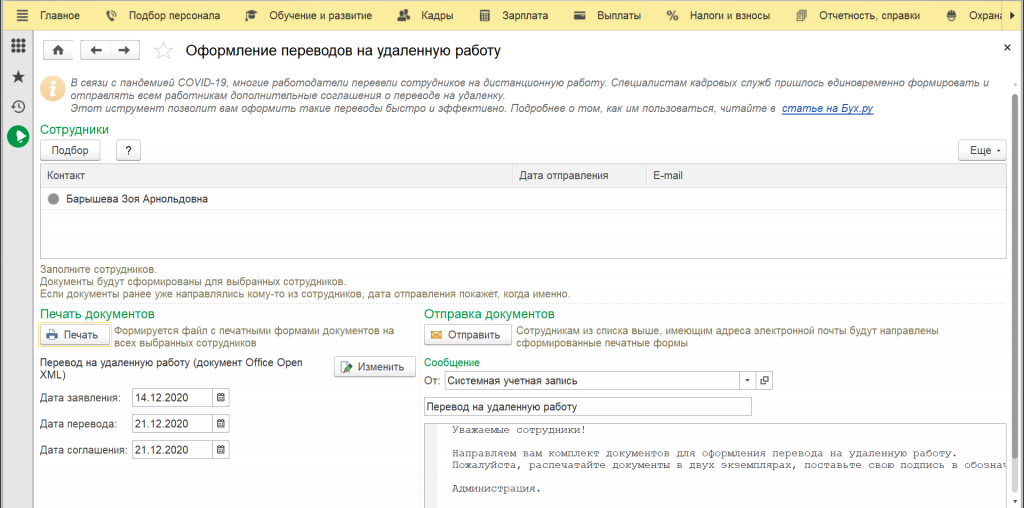This screenshot has width=1024, height=508.
Task: Open Favorites star in the left sidebar
Action: tap(18, 77)
